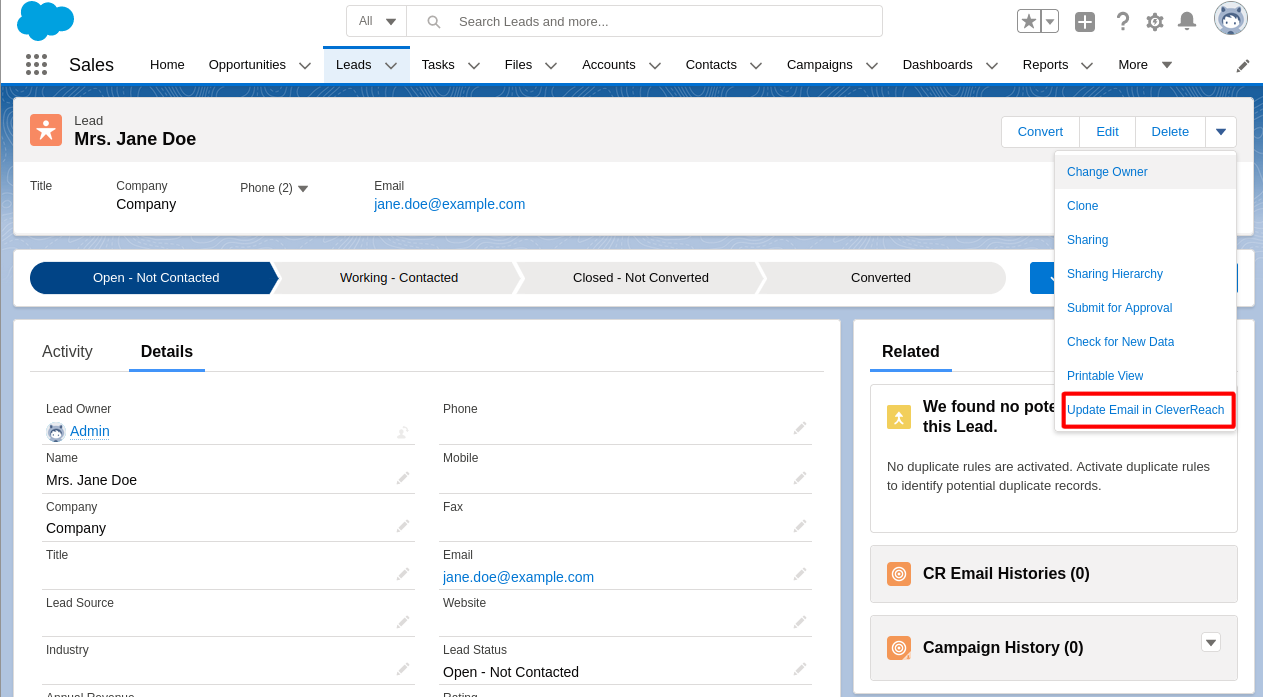This screenshot has width=1263, height=697.
Task: Click the Edit button
Action: pos(1107,132)
